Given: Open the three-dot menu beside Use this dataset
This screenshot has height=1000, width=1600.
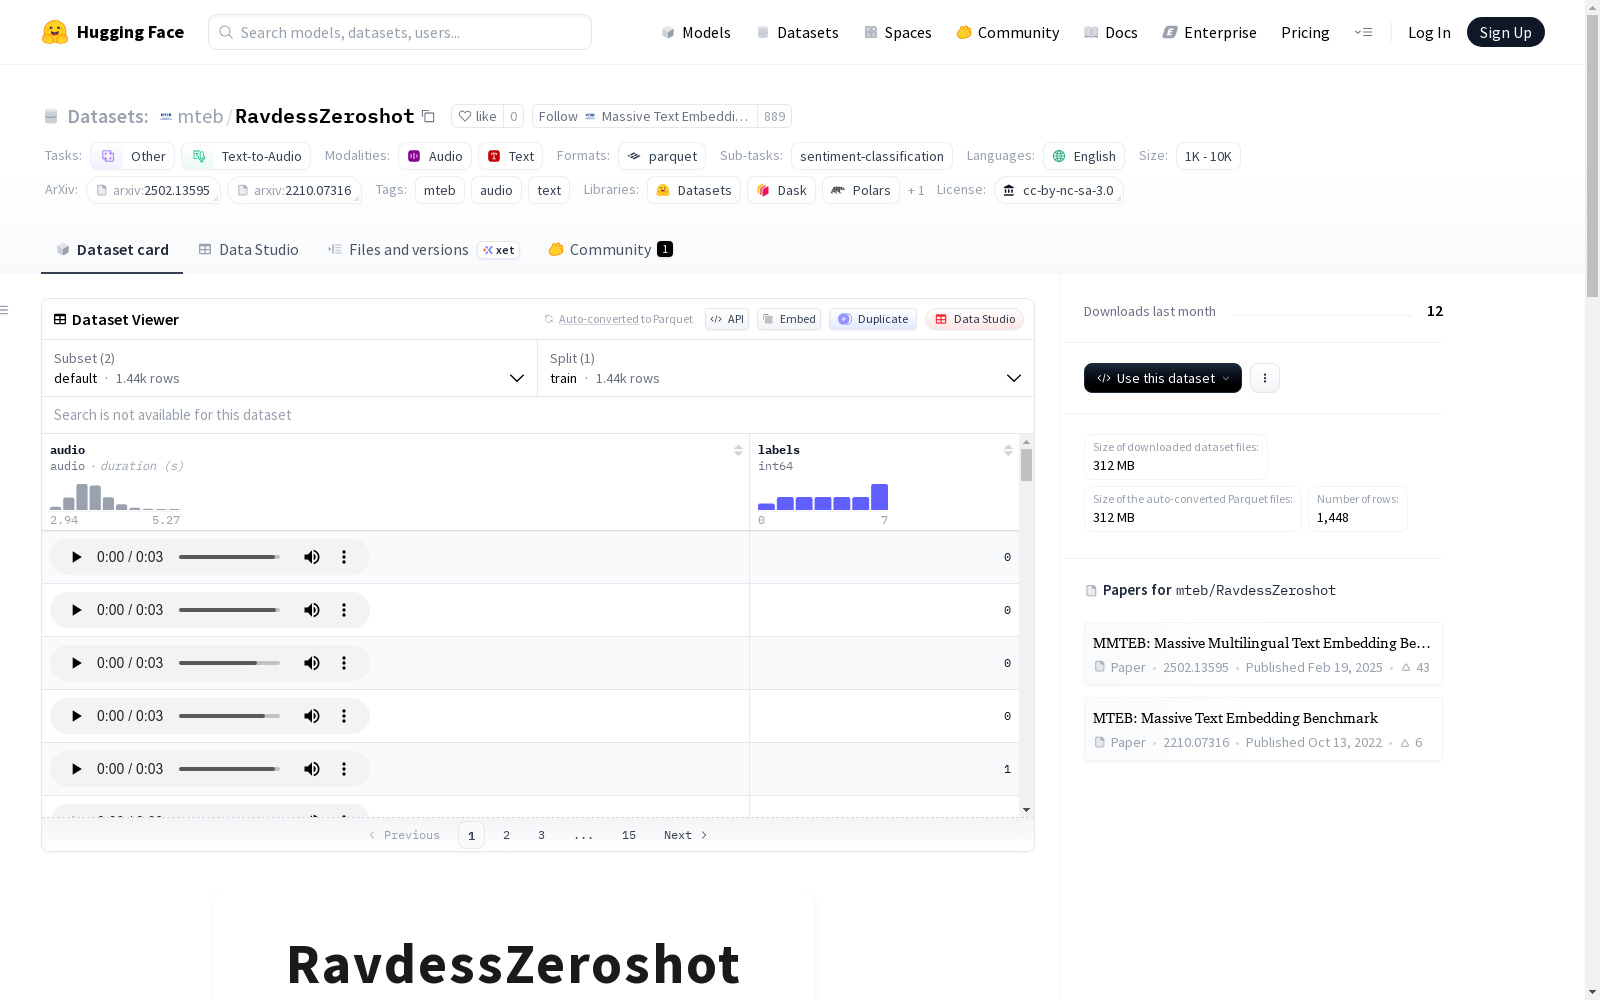Looking at the screenshot, I should pos(1265,378).
